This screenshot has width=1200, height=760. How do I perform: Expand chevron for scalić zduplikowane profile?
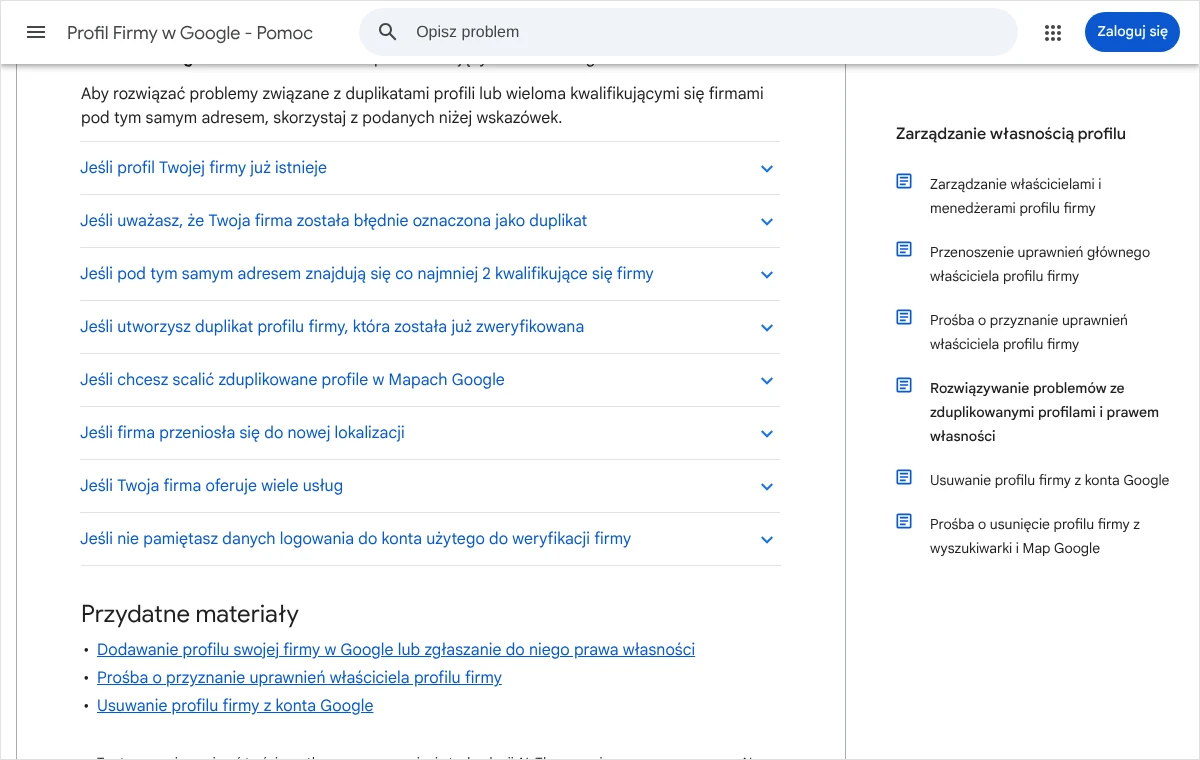click(x=767, y=380)
